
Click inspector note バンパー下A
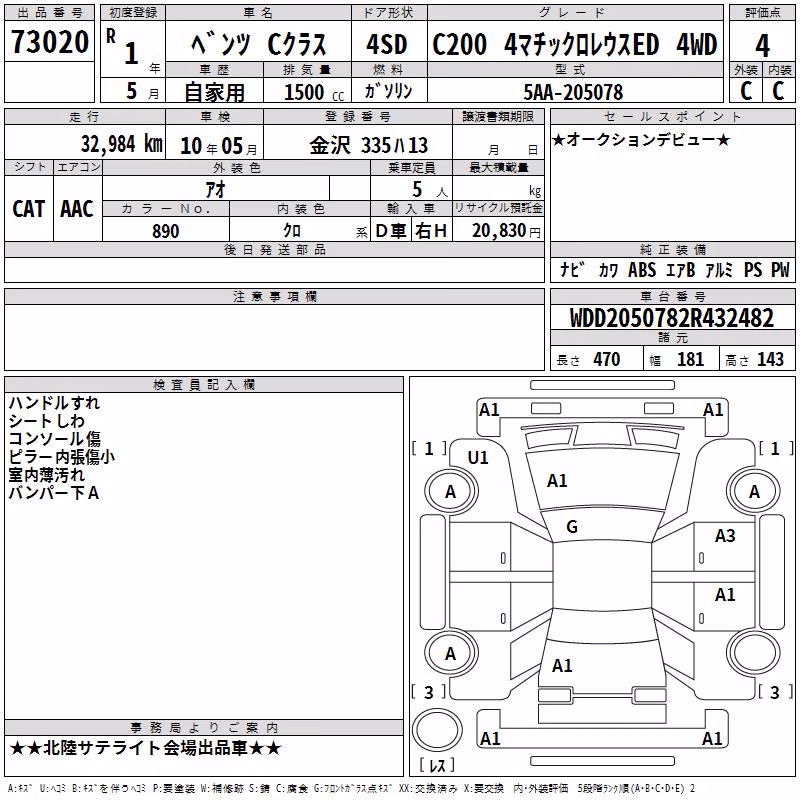click(54, 493)
